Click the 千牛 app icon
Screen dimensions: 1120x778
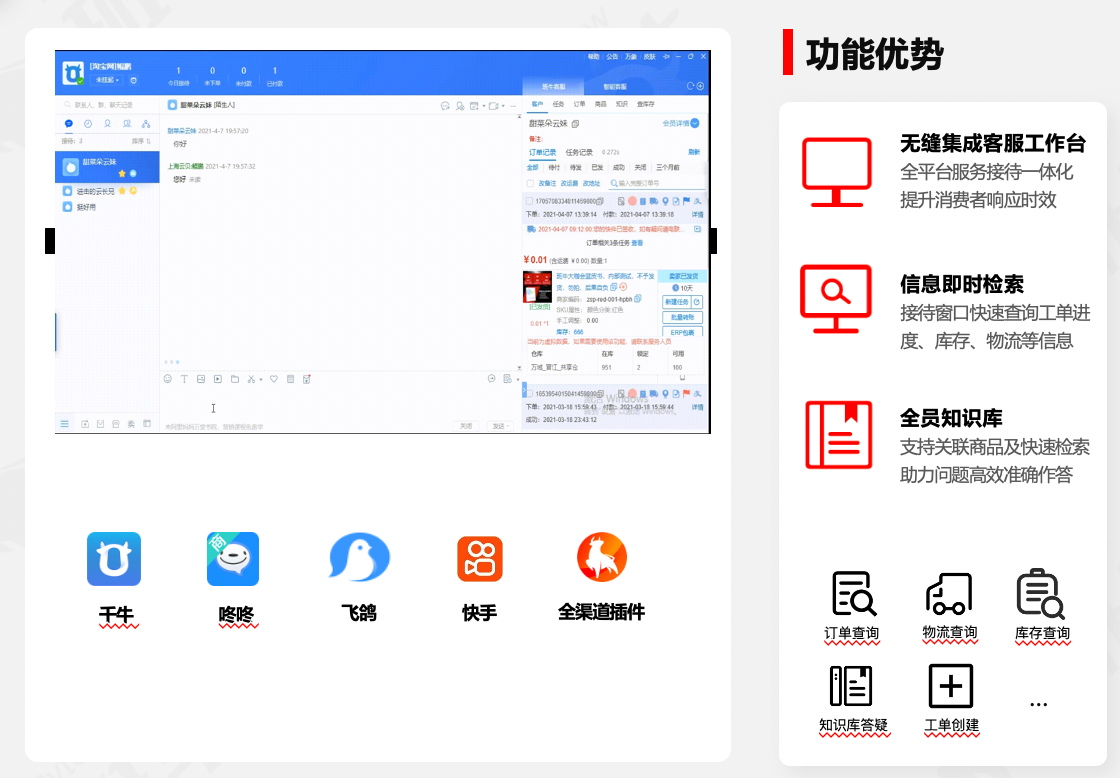coord(113,559)
